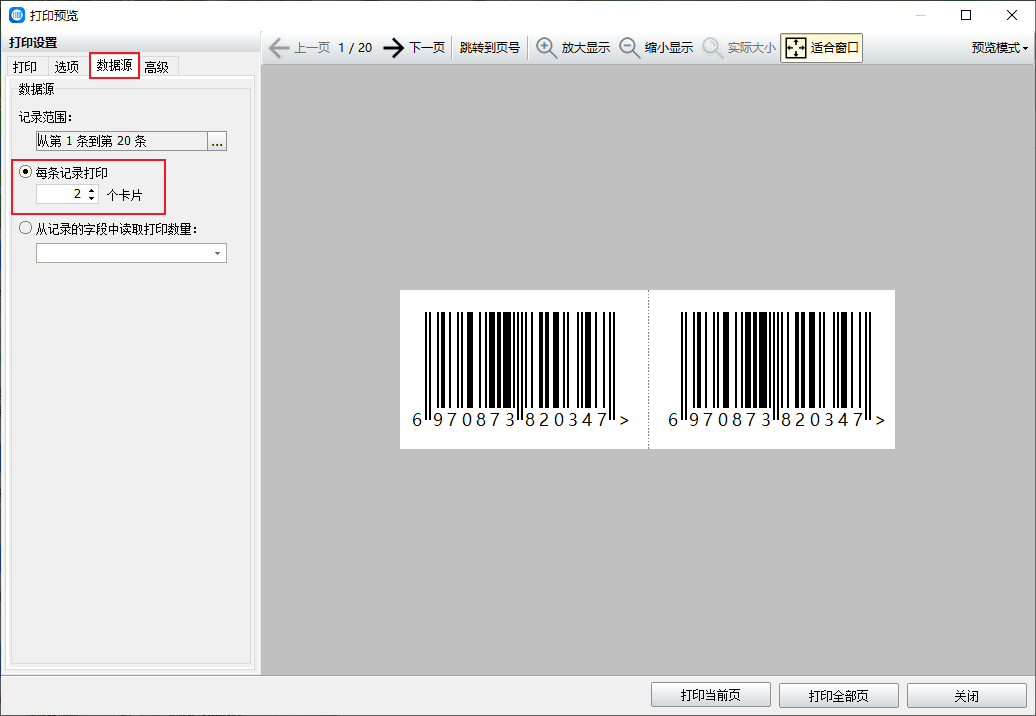Click 跳转到页号 toolbar button
The height and width of the screenshot is (716, 1036).
coord(490,48)
